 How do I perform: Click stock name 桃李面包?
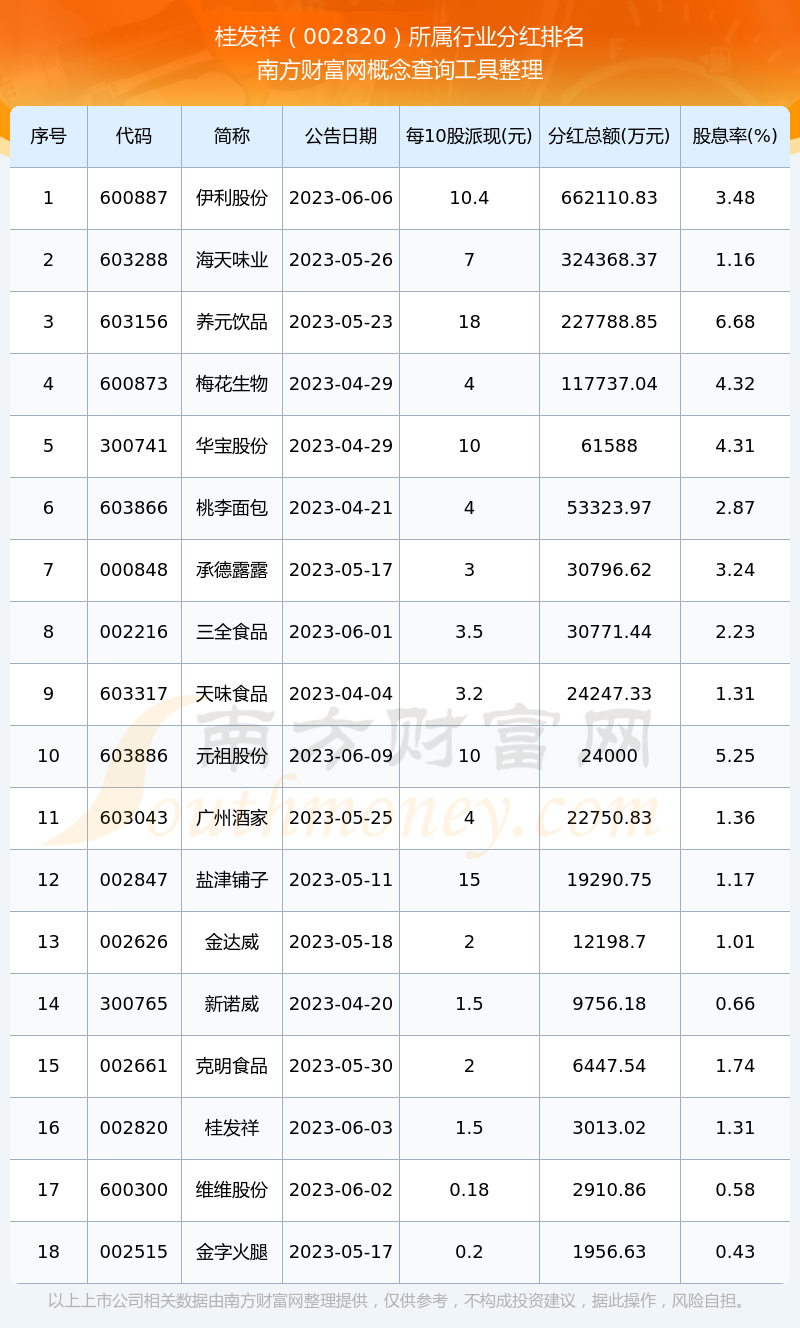(x=232, y=508)
